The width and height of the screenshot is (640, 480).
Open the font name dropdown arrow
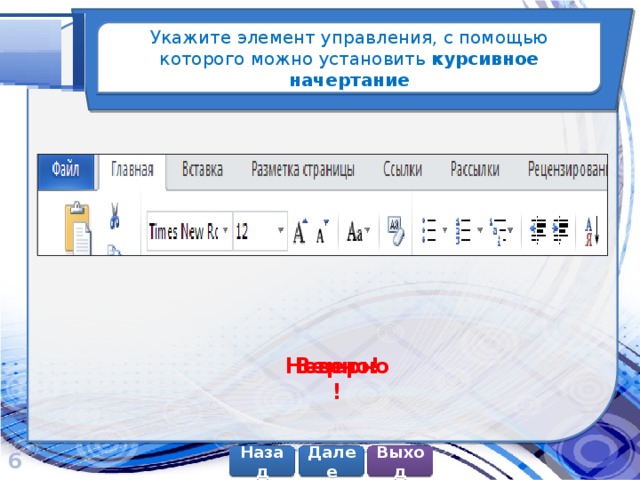[225, 231]
